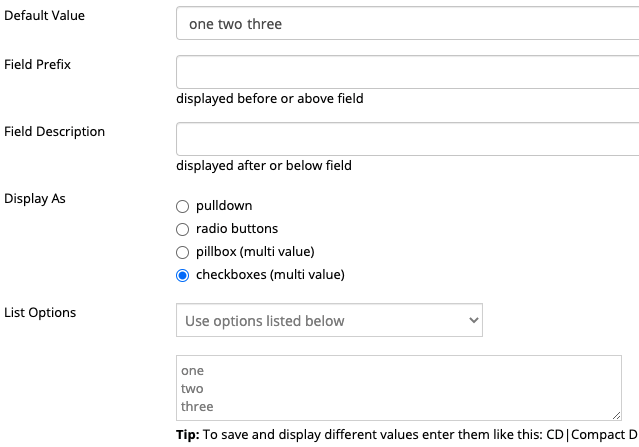Place cursor on 'two' in options list
The width and height of the screenshot is (639, 447).
click(193, 388)
